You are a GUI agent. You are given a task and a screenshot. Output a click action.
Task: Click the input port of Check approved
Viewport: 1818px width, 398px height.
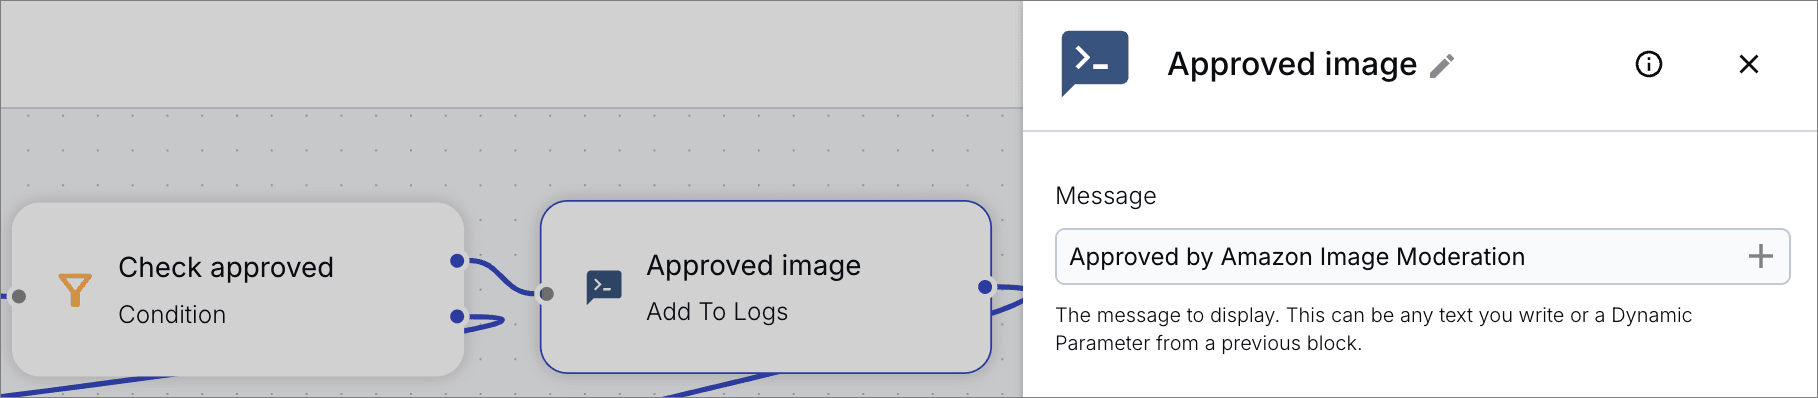point(19,296)
